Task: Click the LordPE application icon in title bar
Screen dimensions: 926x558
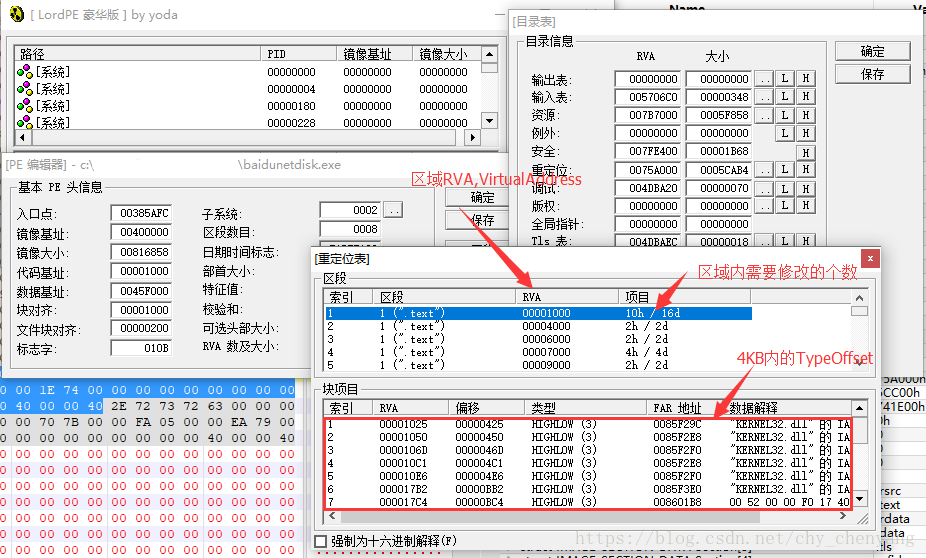Action: tap(16, 14)
